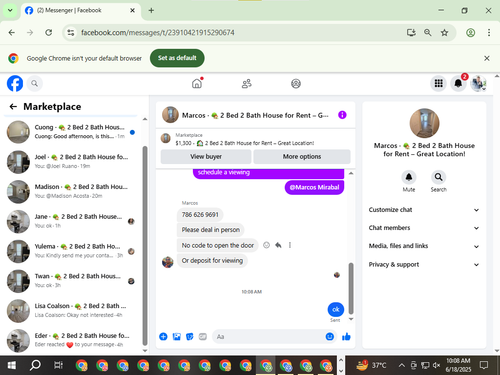Screen dimensions: 500x375
Task: Open Cuong's conversation
Action: coord(72,132)
